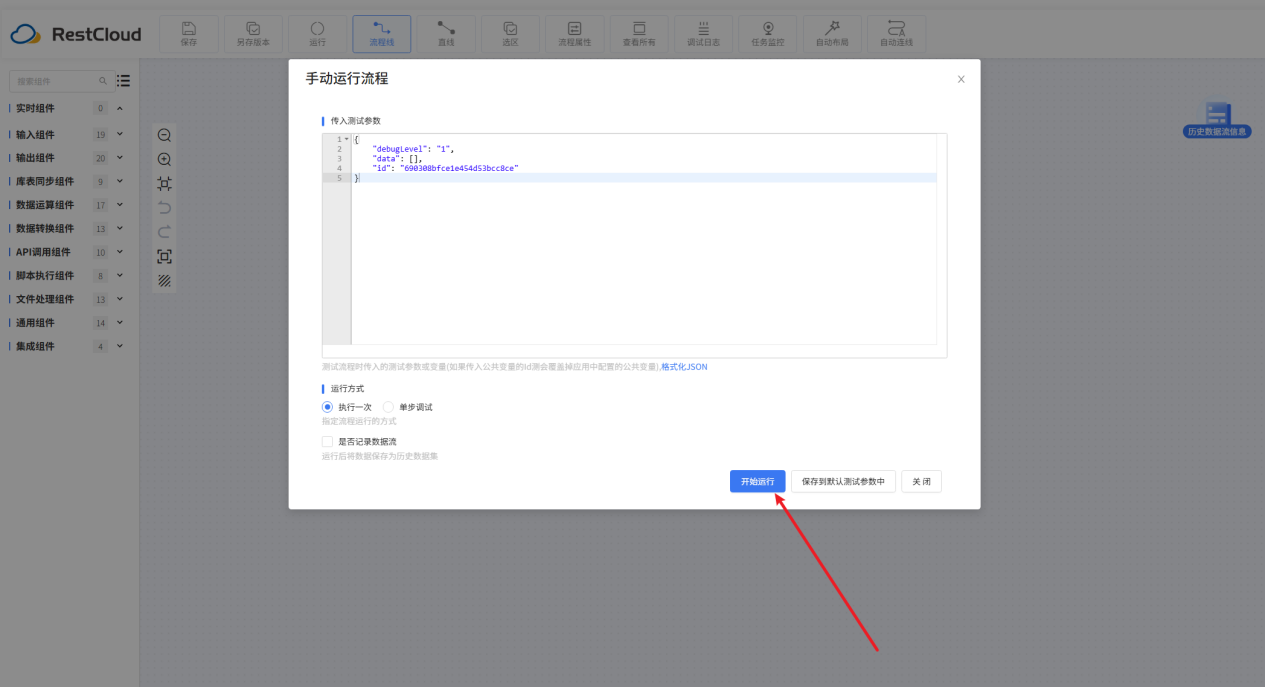The image size is (1265, 687).
Task: Activate the 选区 selection tool
Action: (510, 33)
